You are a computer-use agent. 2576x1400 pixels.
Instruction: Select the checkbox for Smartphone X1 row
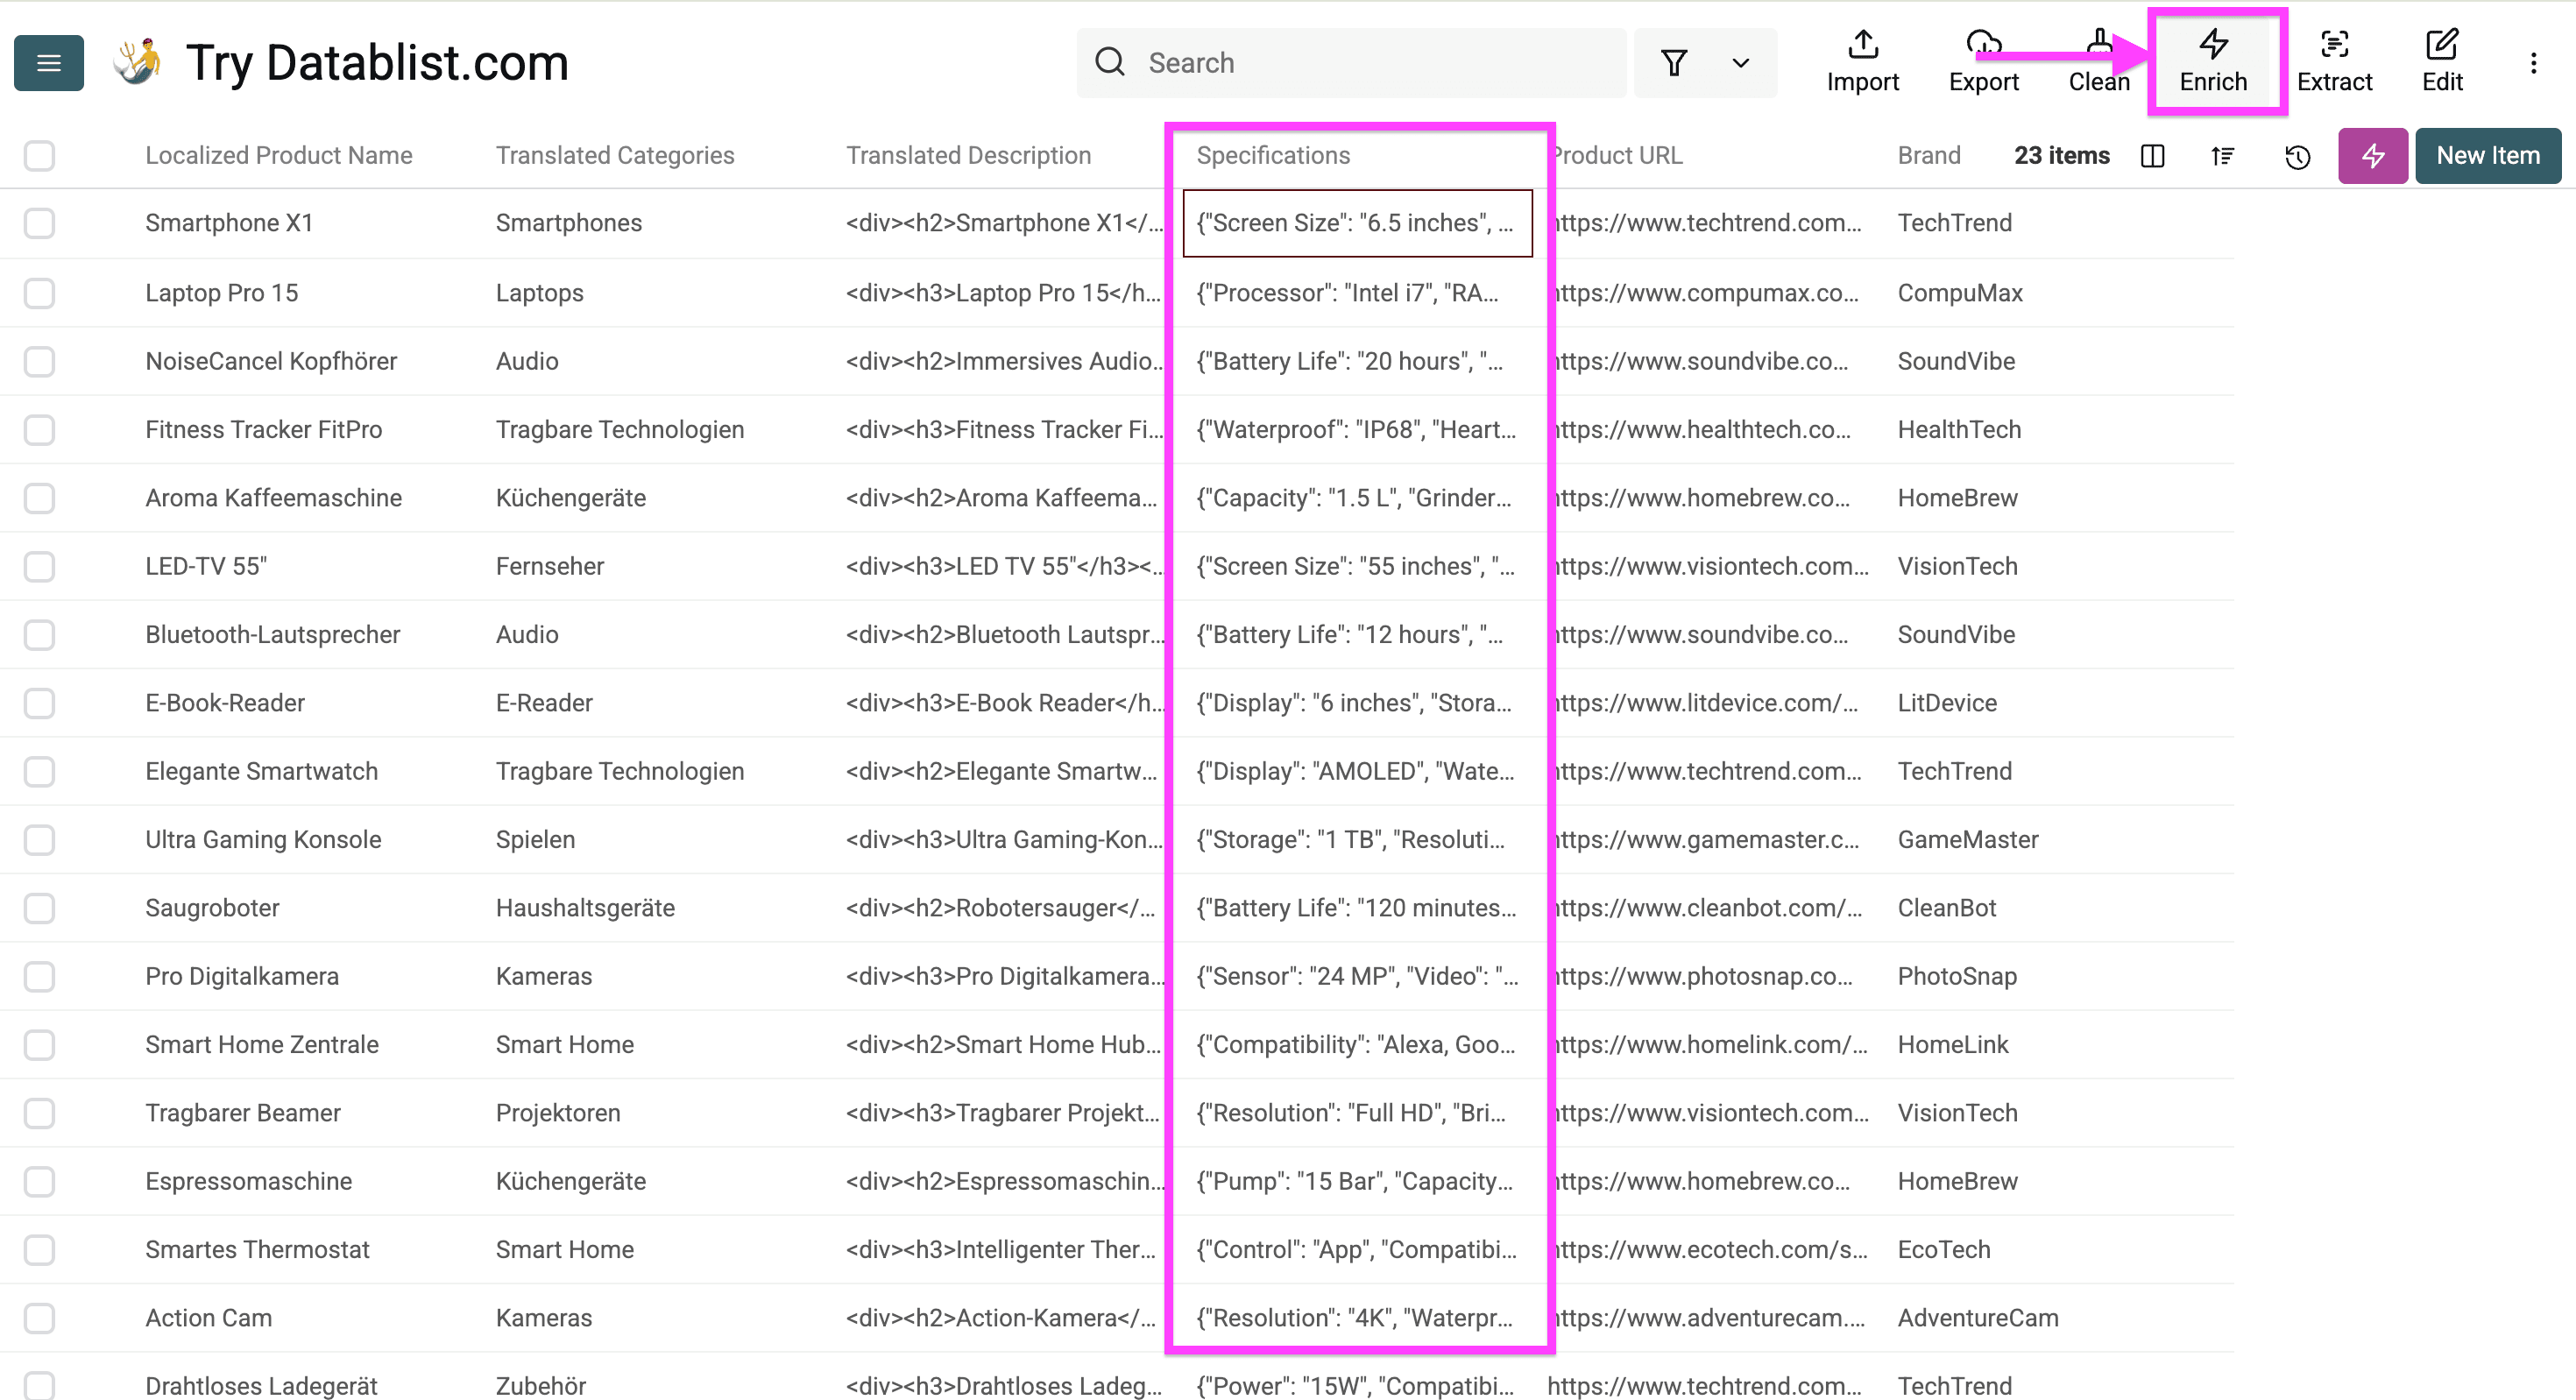[39, 223]
